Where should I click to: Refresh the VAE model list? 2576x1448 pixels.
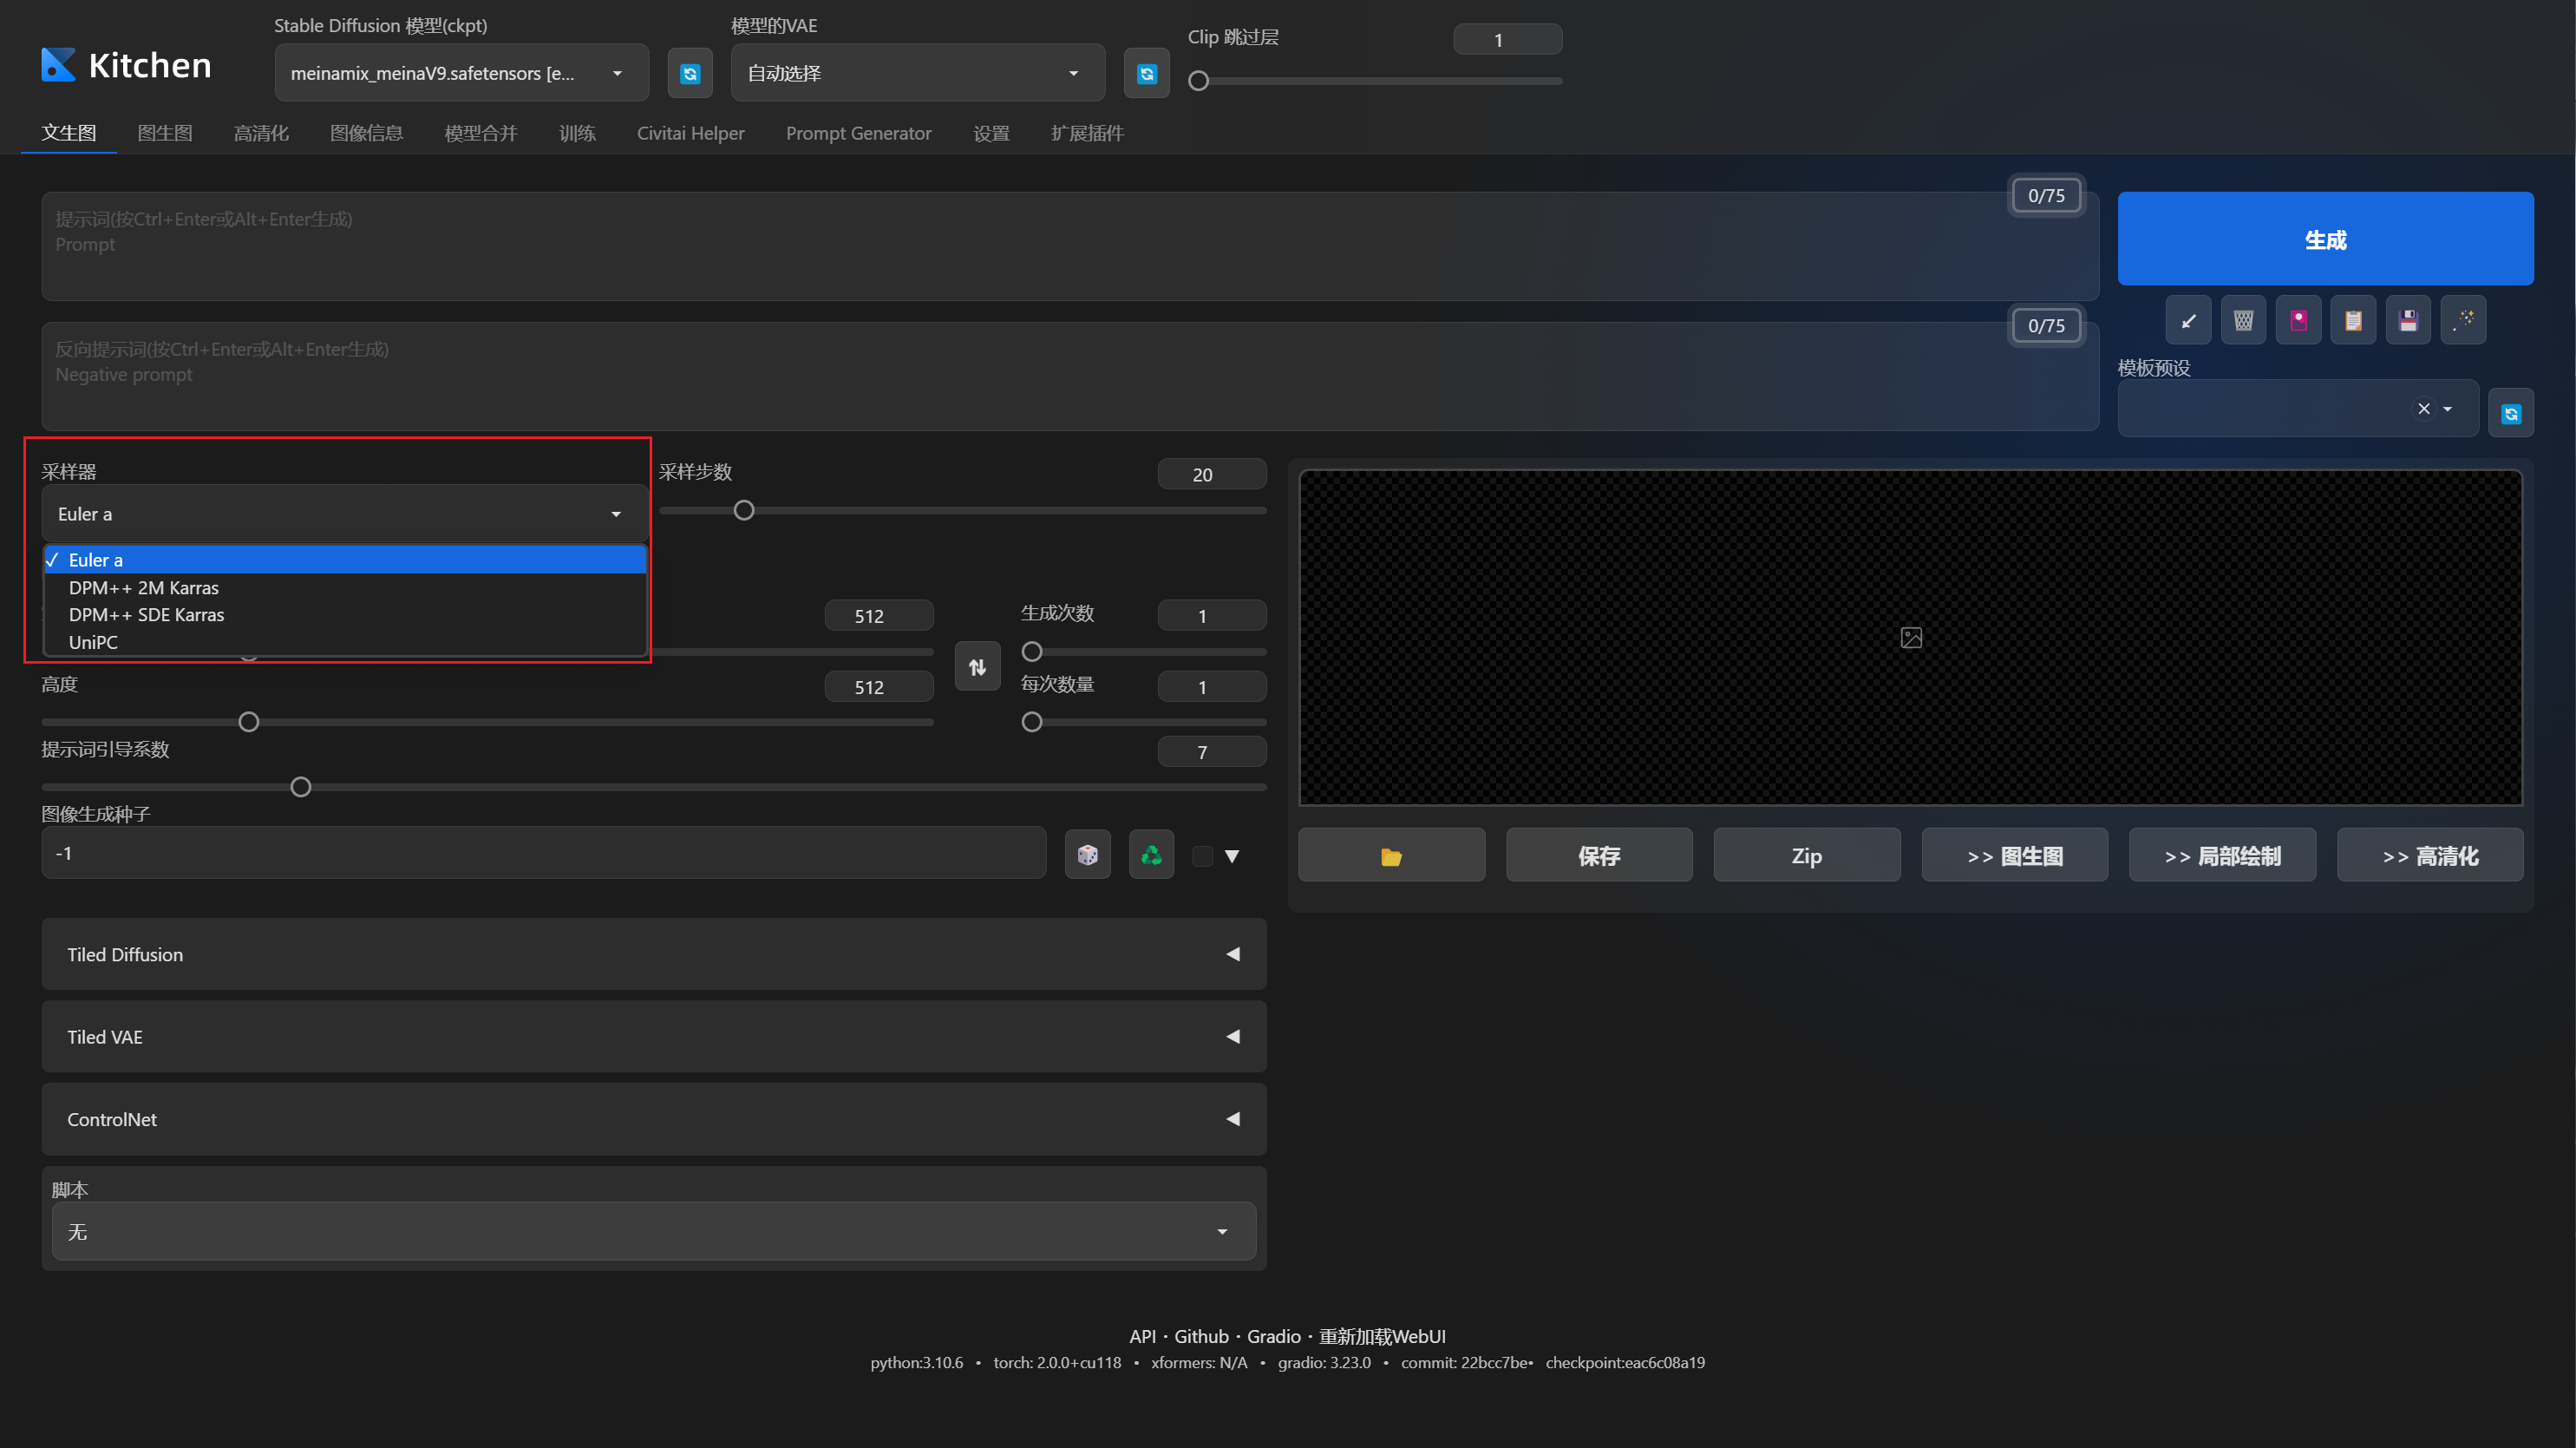point(1147,73)
